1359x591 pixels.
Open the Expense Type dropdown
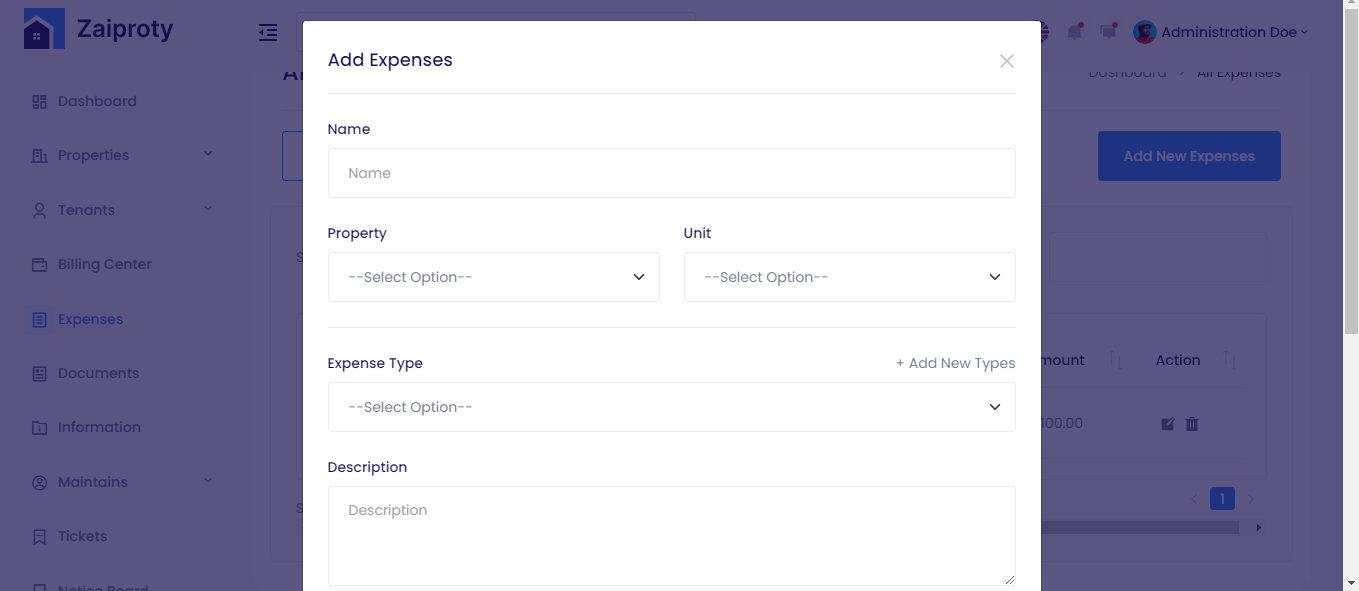(x=671, y=407)
